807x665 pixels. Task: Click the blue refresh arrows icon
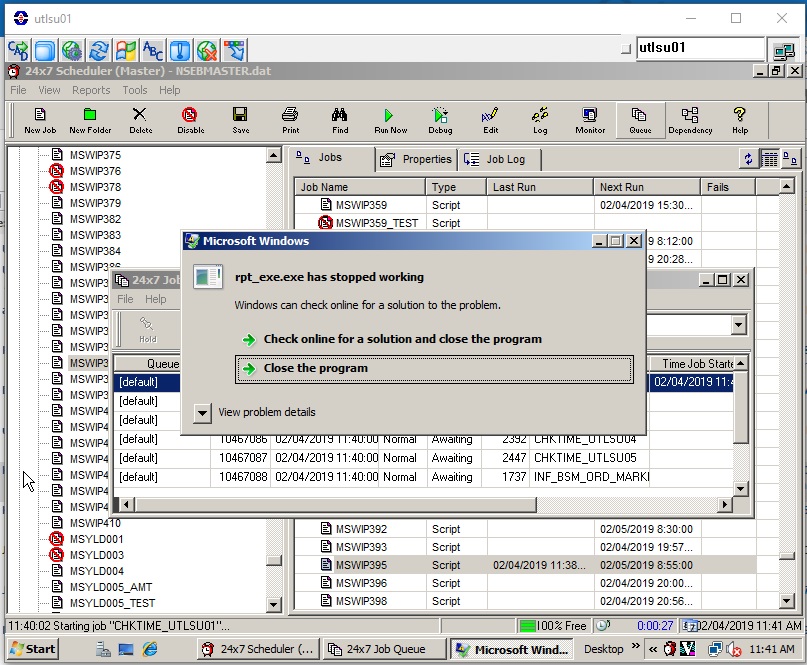(99, 50)
